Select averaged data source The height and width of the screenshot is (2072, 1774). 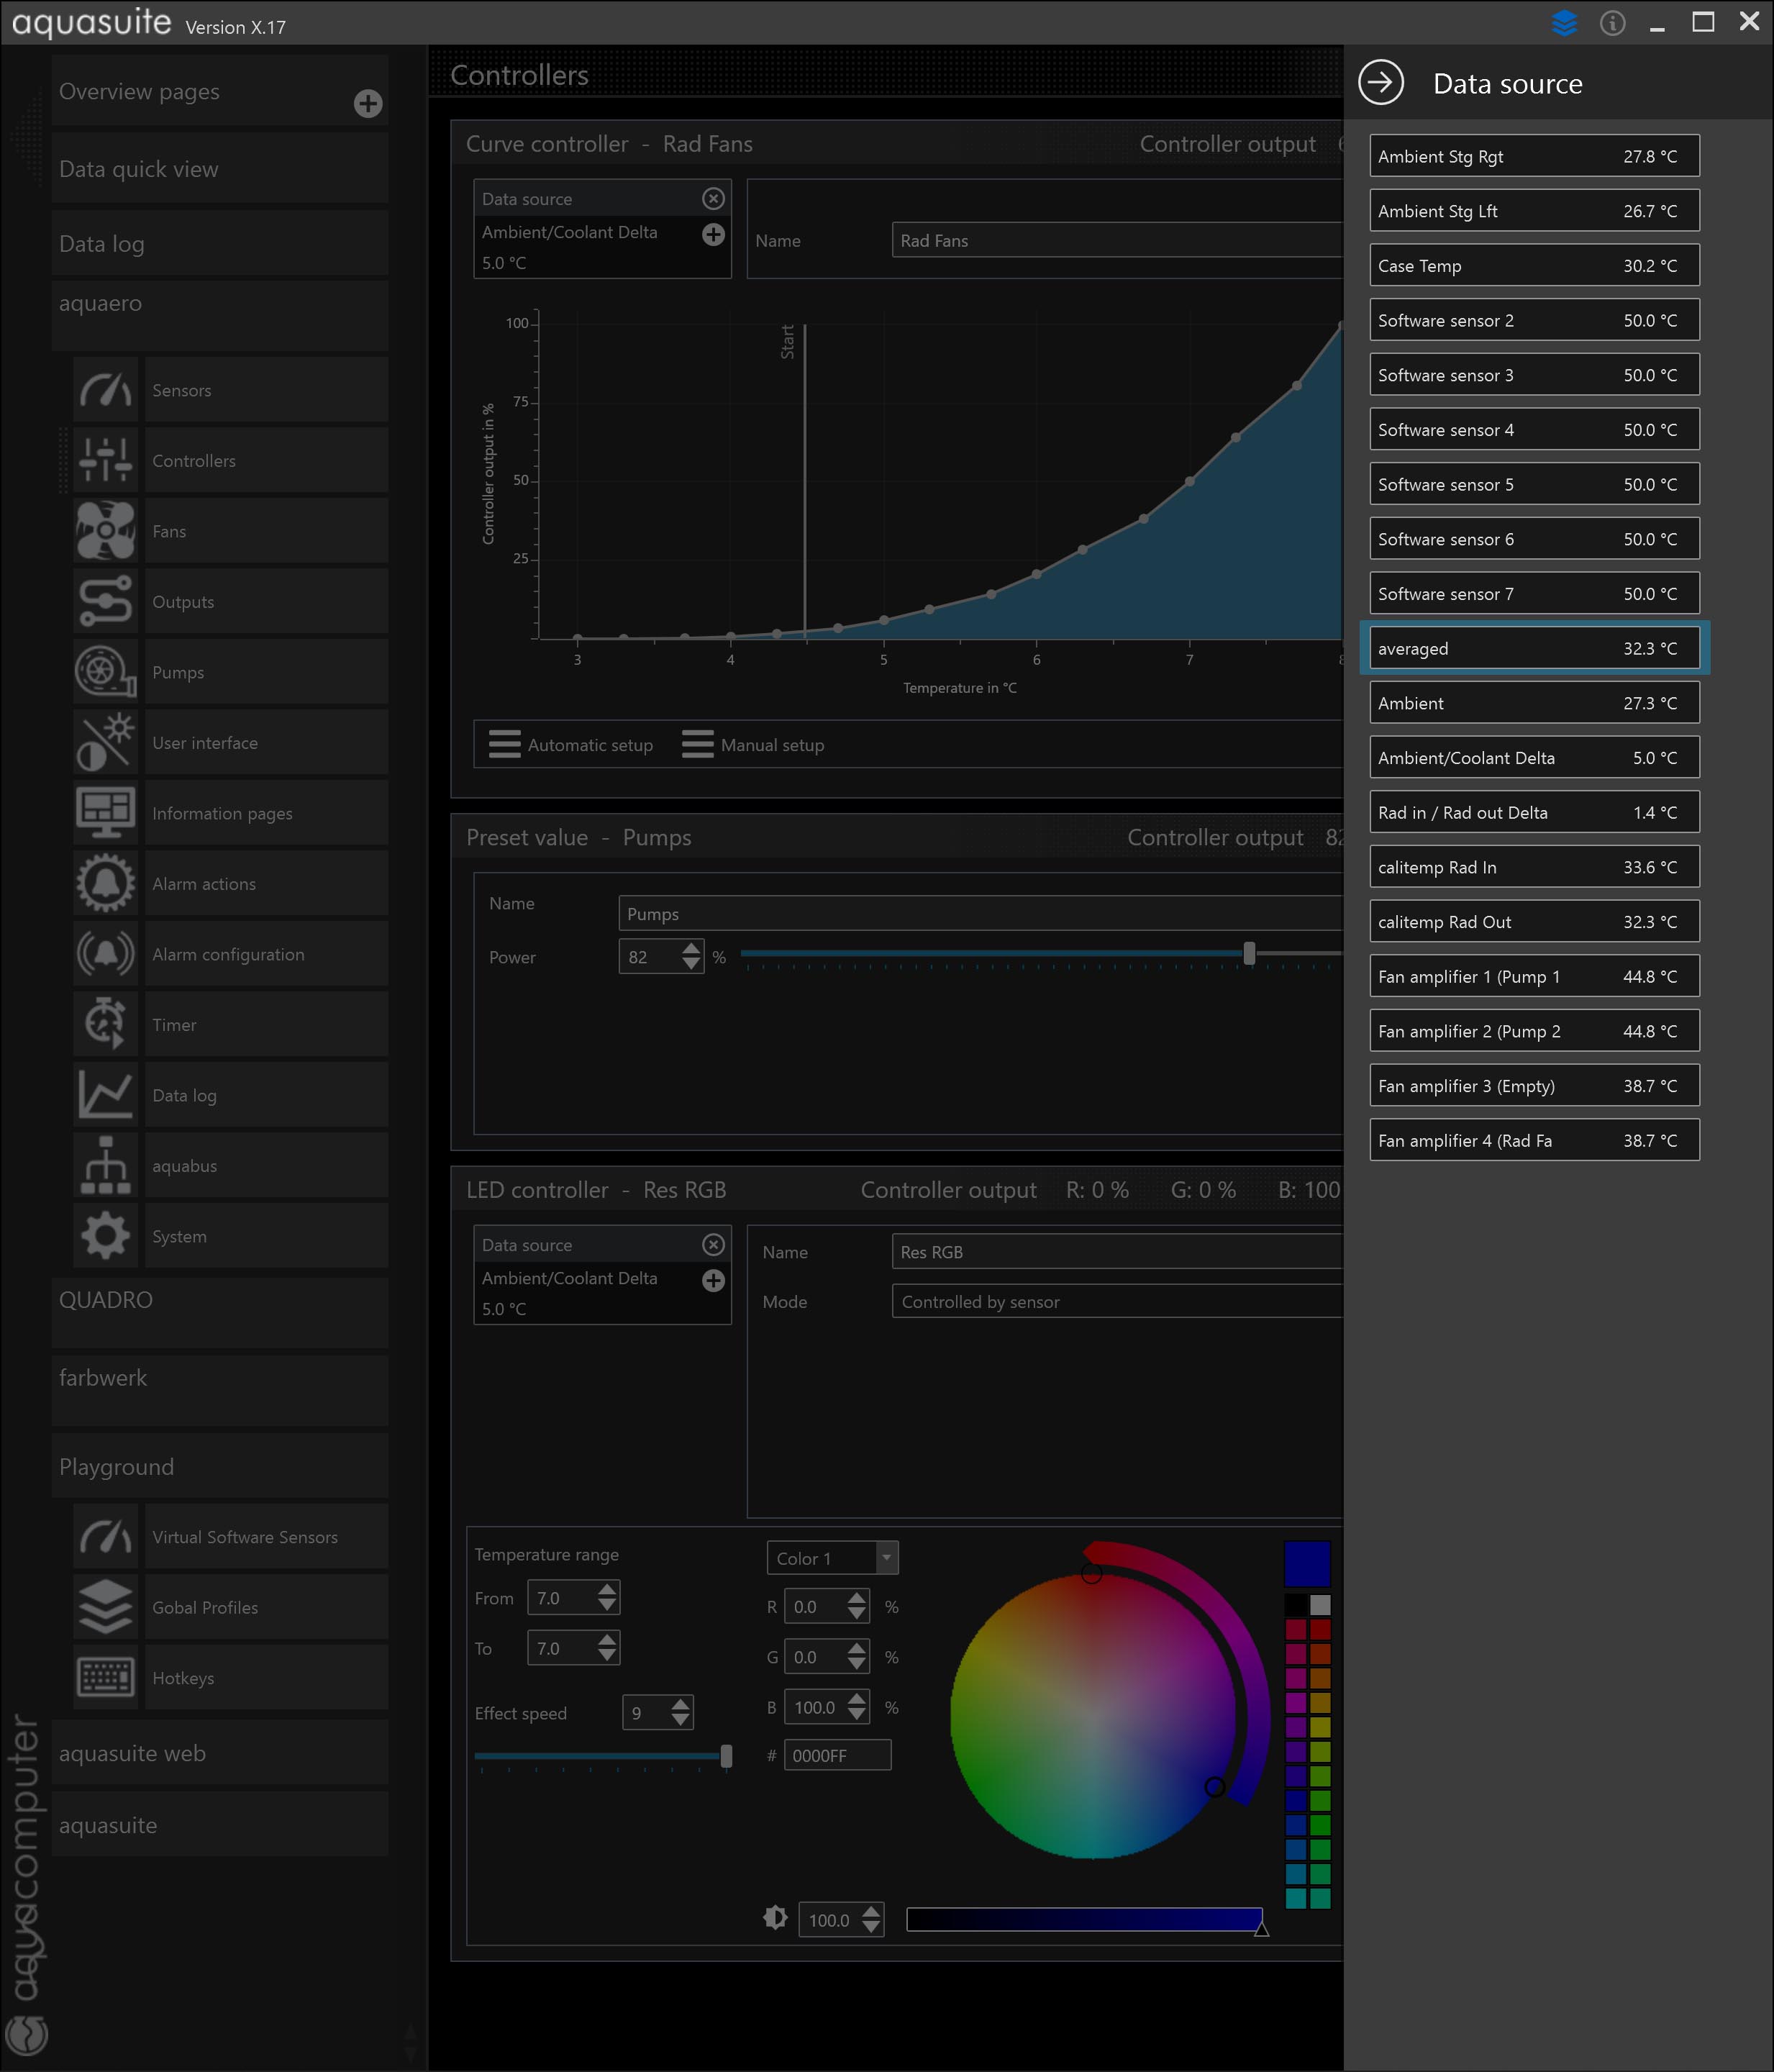(1534, 648)
